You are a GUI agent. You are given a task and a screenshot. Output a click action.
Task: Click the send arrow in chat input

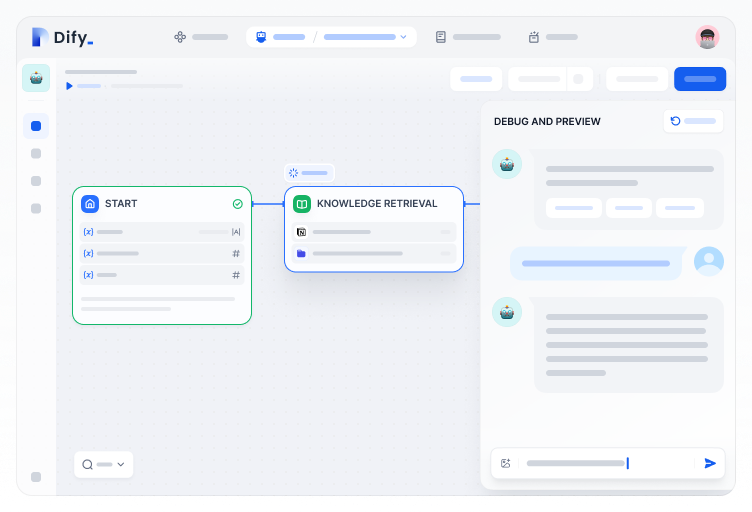coord(710,463)
